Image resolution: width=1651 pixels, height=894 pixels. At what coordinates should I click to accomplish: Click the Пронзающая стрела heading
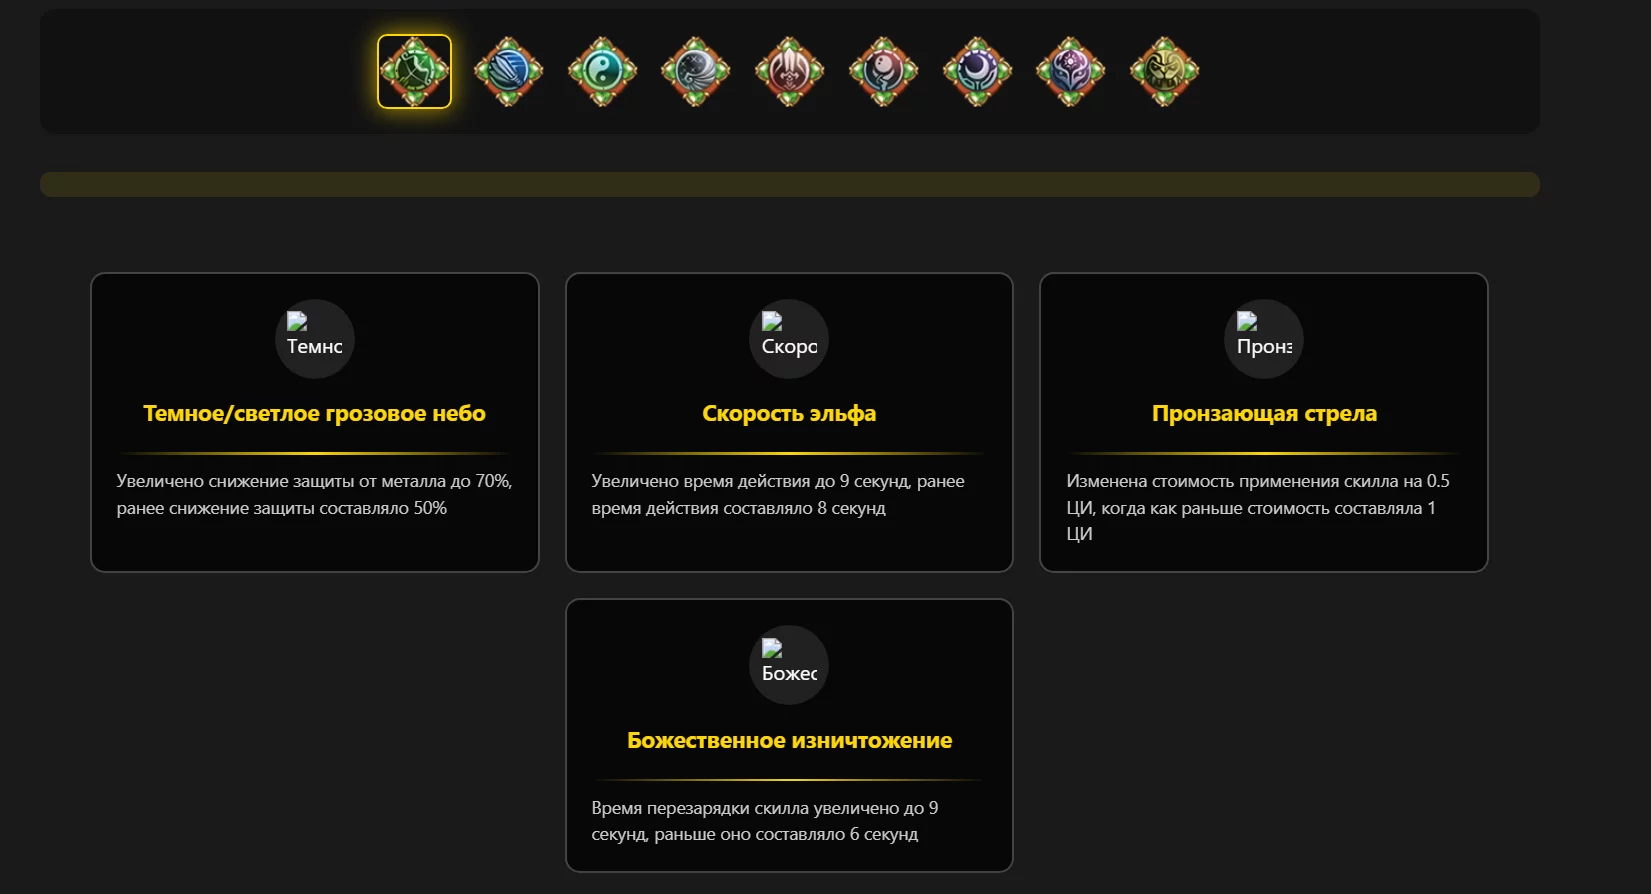[x=1264, y=413]
